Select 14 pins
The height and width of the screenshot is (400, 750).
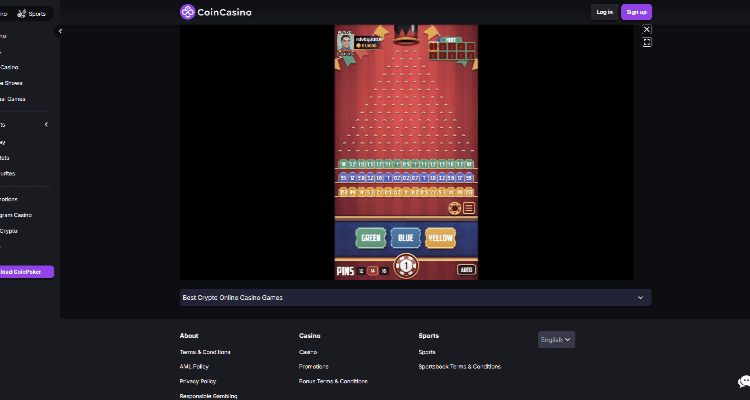(373, 271)
